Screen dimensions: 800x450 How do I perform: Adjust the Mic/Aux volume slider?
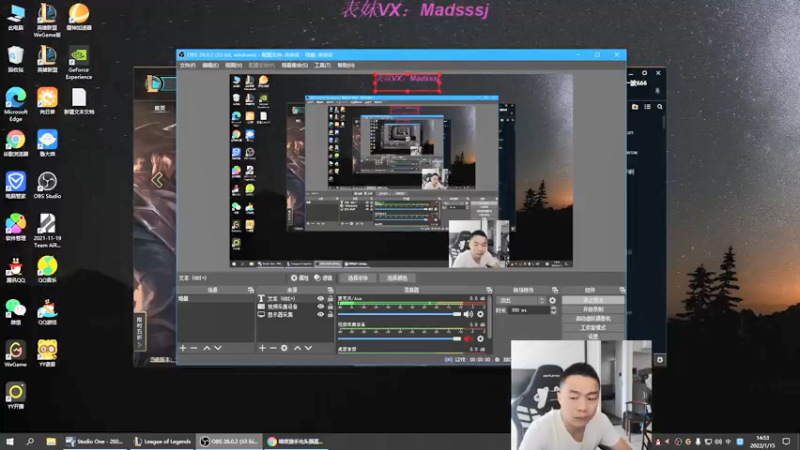pyautogui.click(x=399, y=314)
